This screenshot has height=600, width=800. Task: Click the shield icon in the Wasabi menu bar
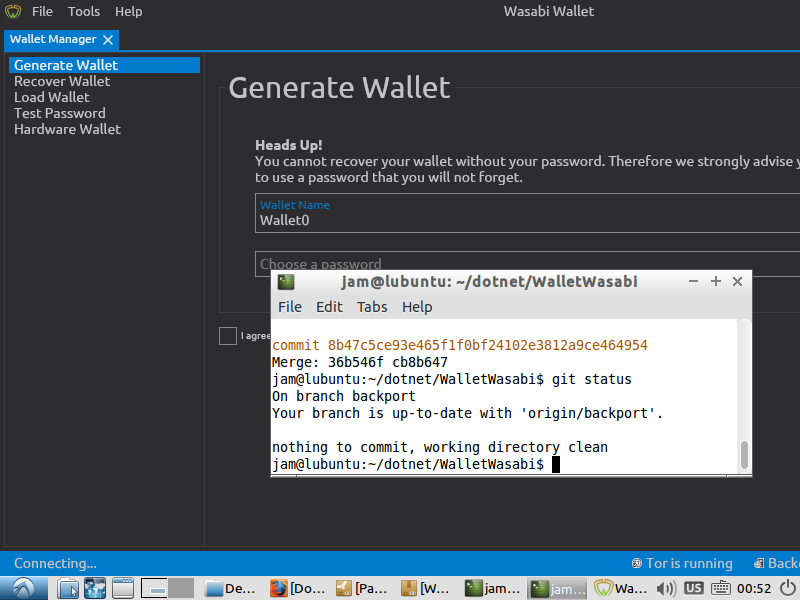tap(12, 11)
